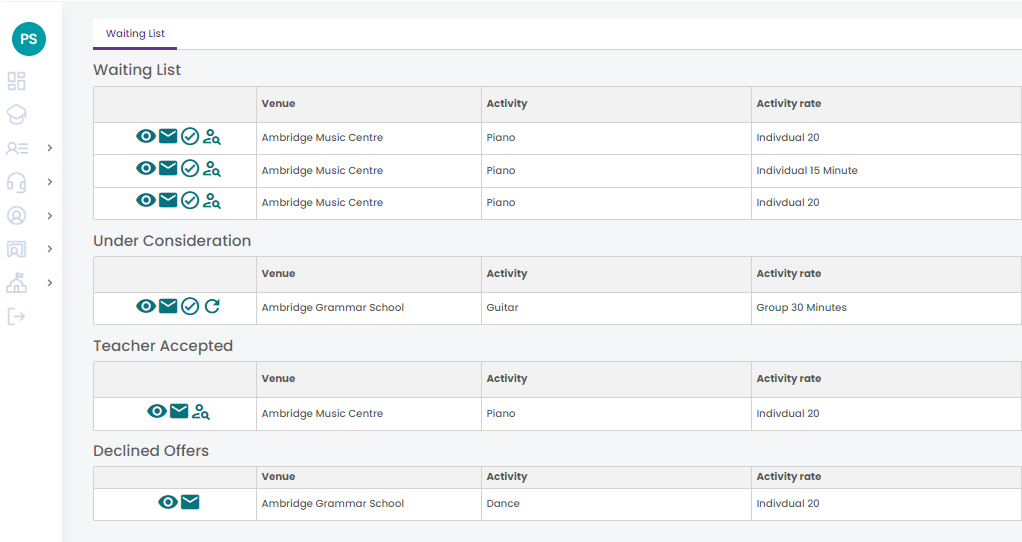This screenshot has height=542, width=1022.
Task: Click the Under Consideration section heading
Action: point(172,241)
